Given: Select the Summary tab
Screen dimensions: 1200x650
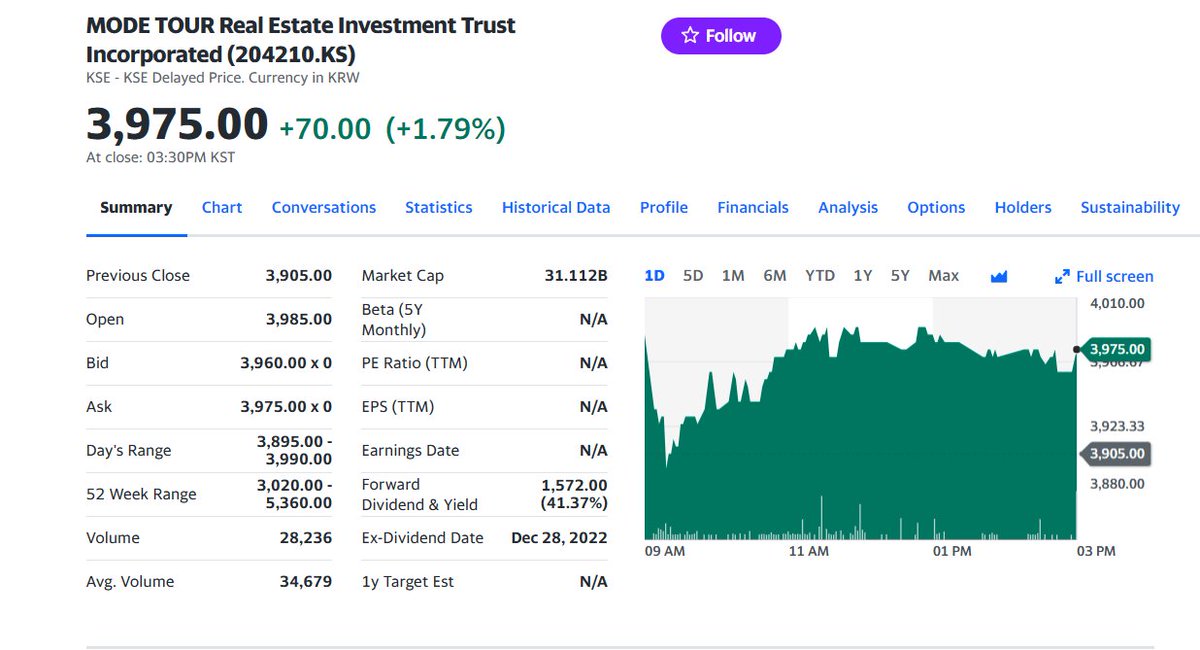Looking at the screenshot, I should (136, 208).
